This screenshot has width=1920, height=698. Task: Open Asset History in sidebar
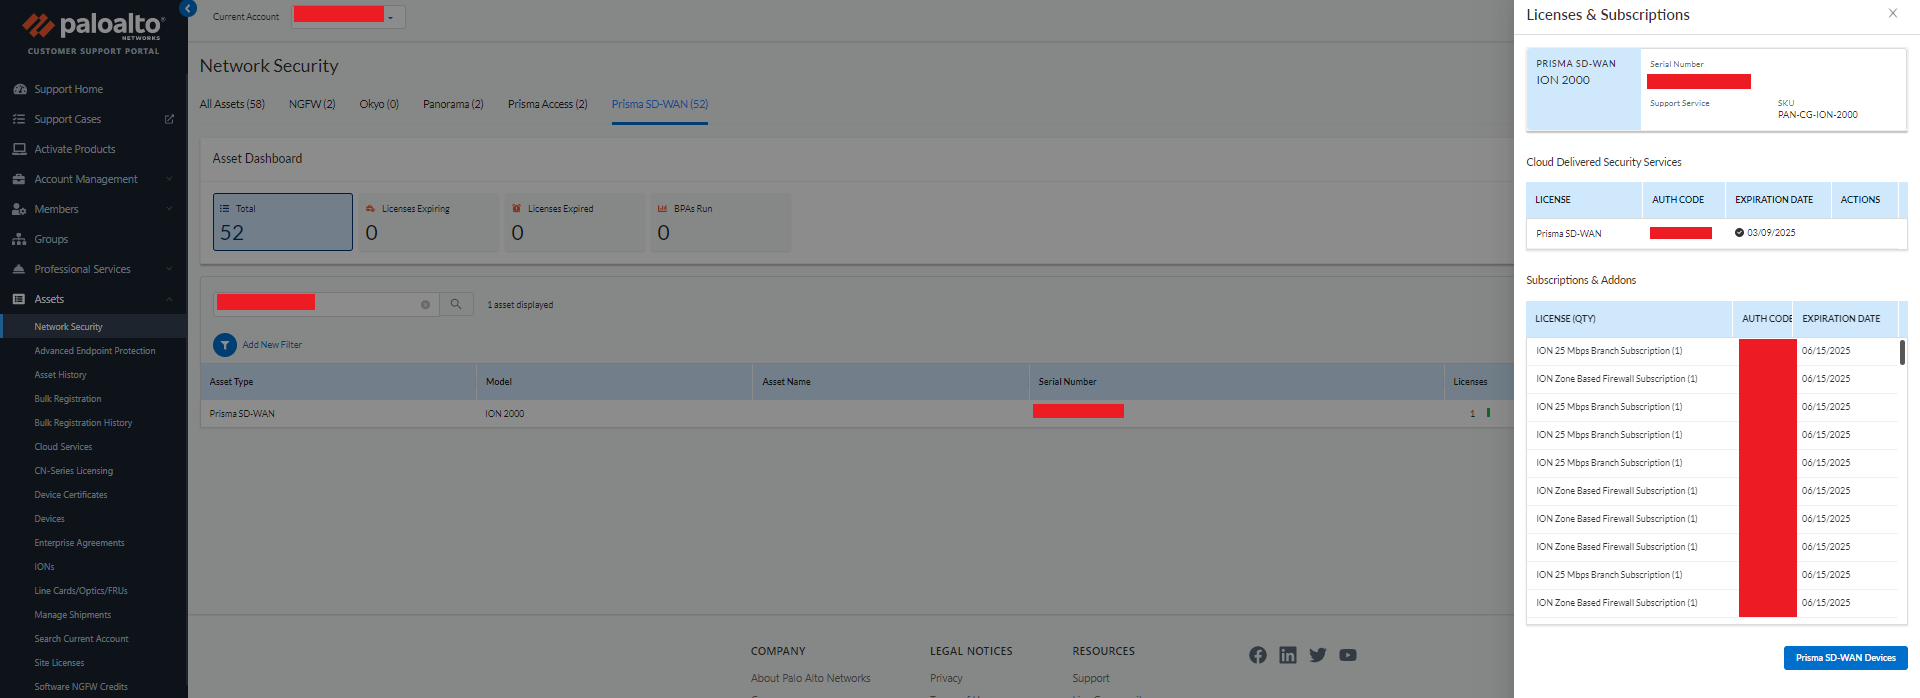[60, 375]
